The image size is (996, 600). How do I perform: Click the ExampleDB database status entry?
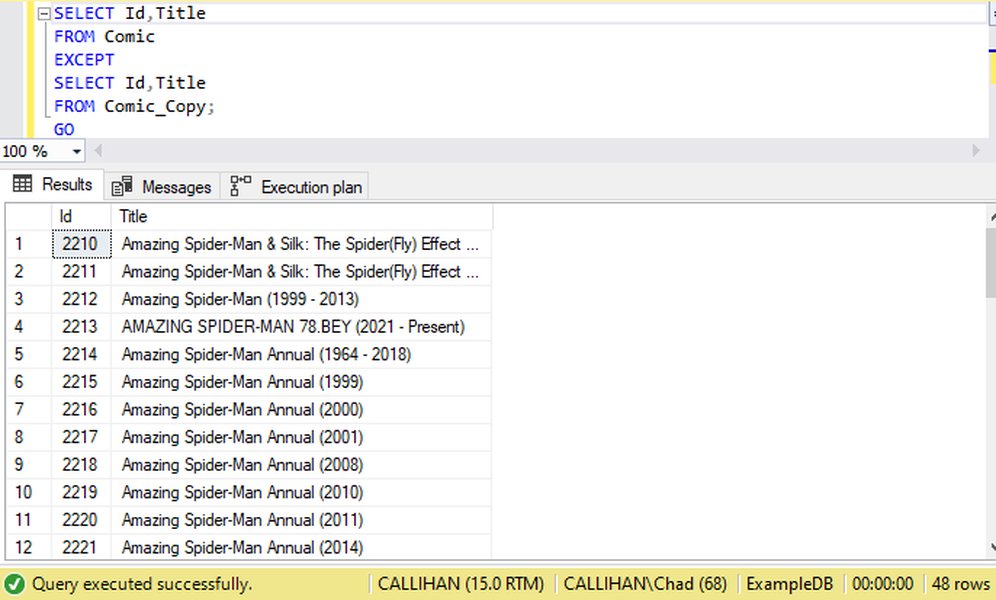790,583
